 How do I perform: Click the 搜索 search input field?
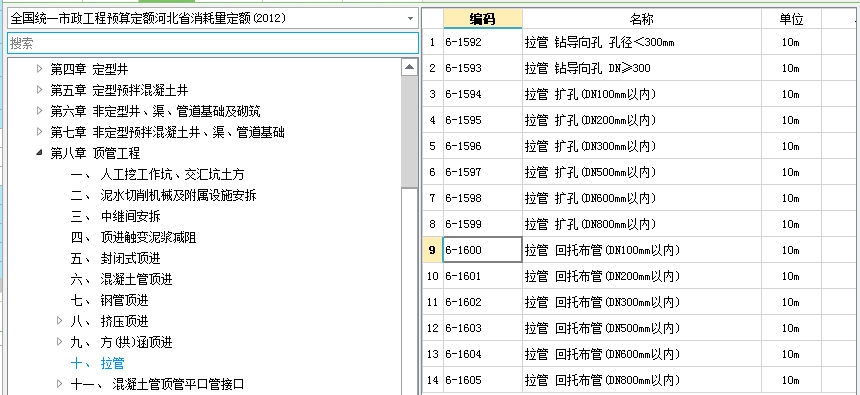click(213, 43)
